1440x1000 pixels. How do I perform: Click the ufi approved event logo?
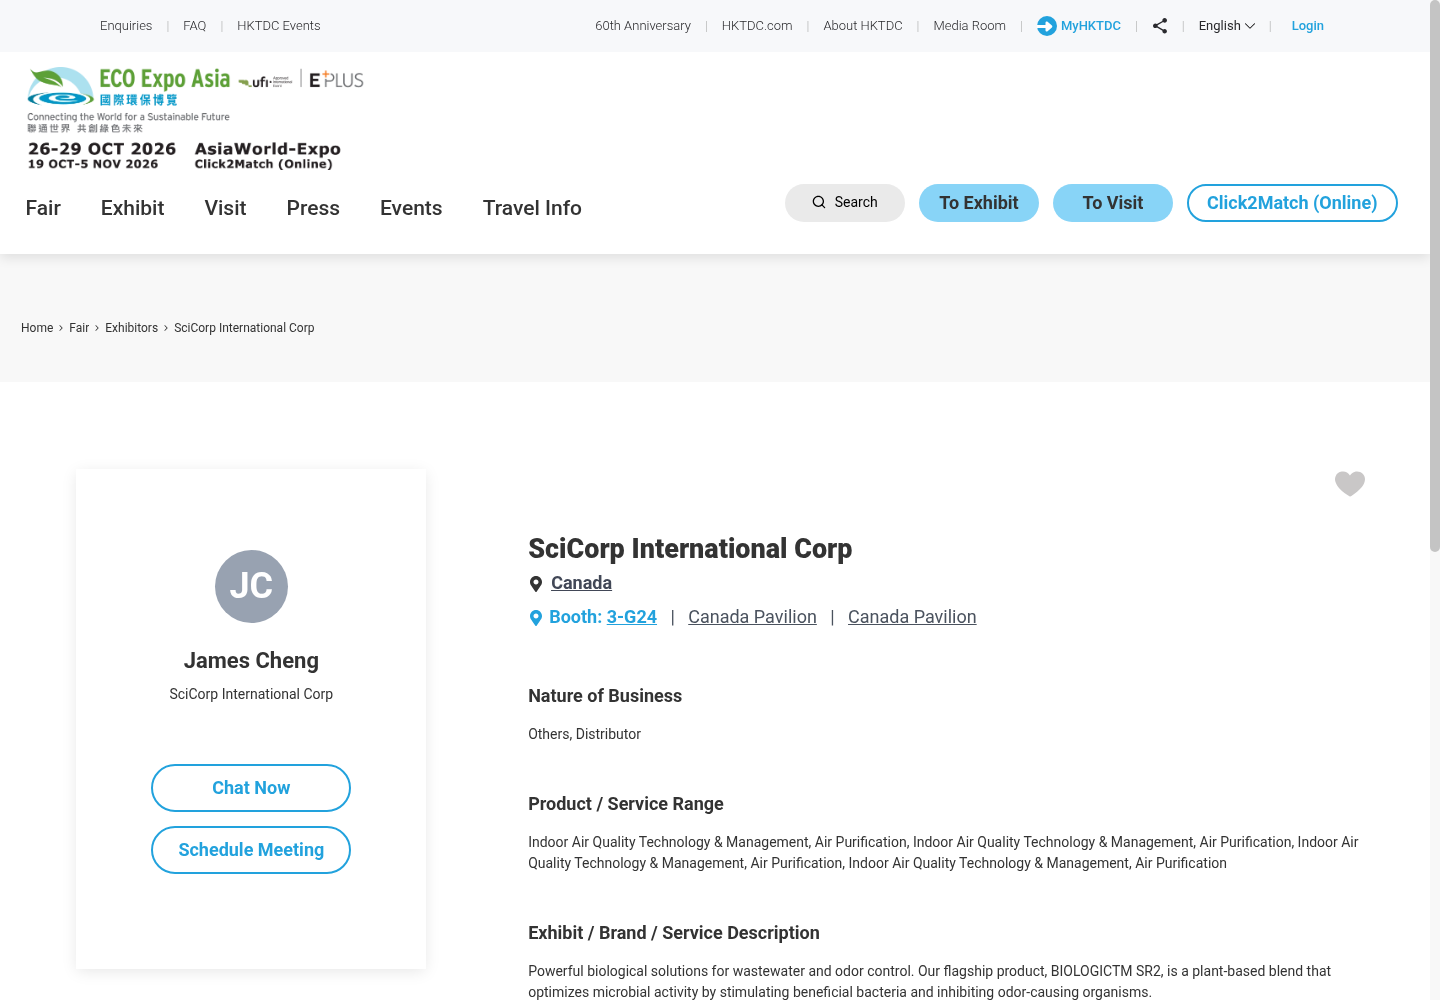coord(266,82)
